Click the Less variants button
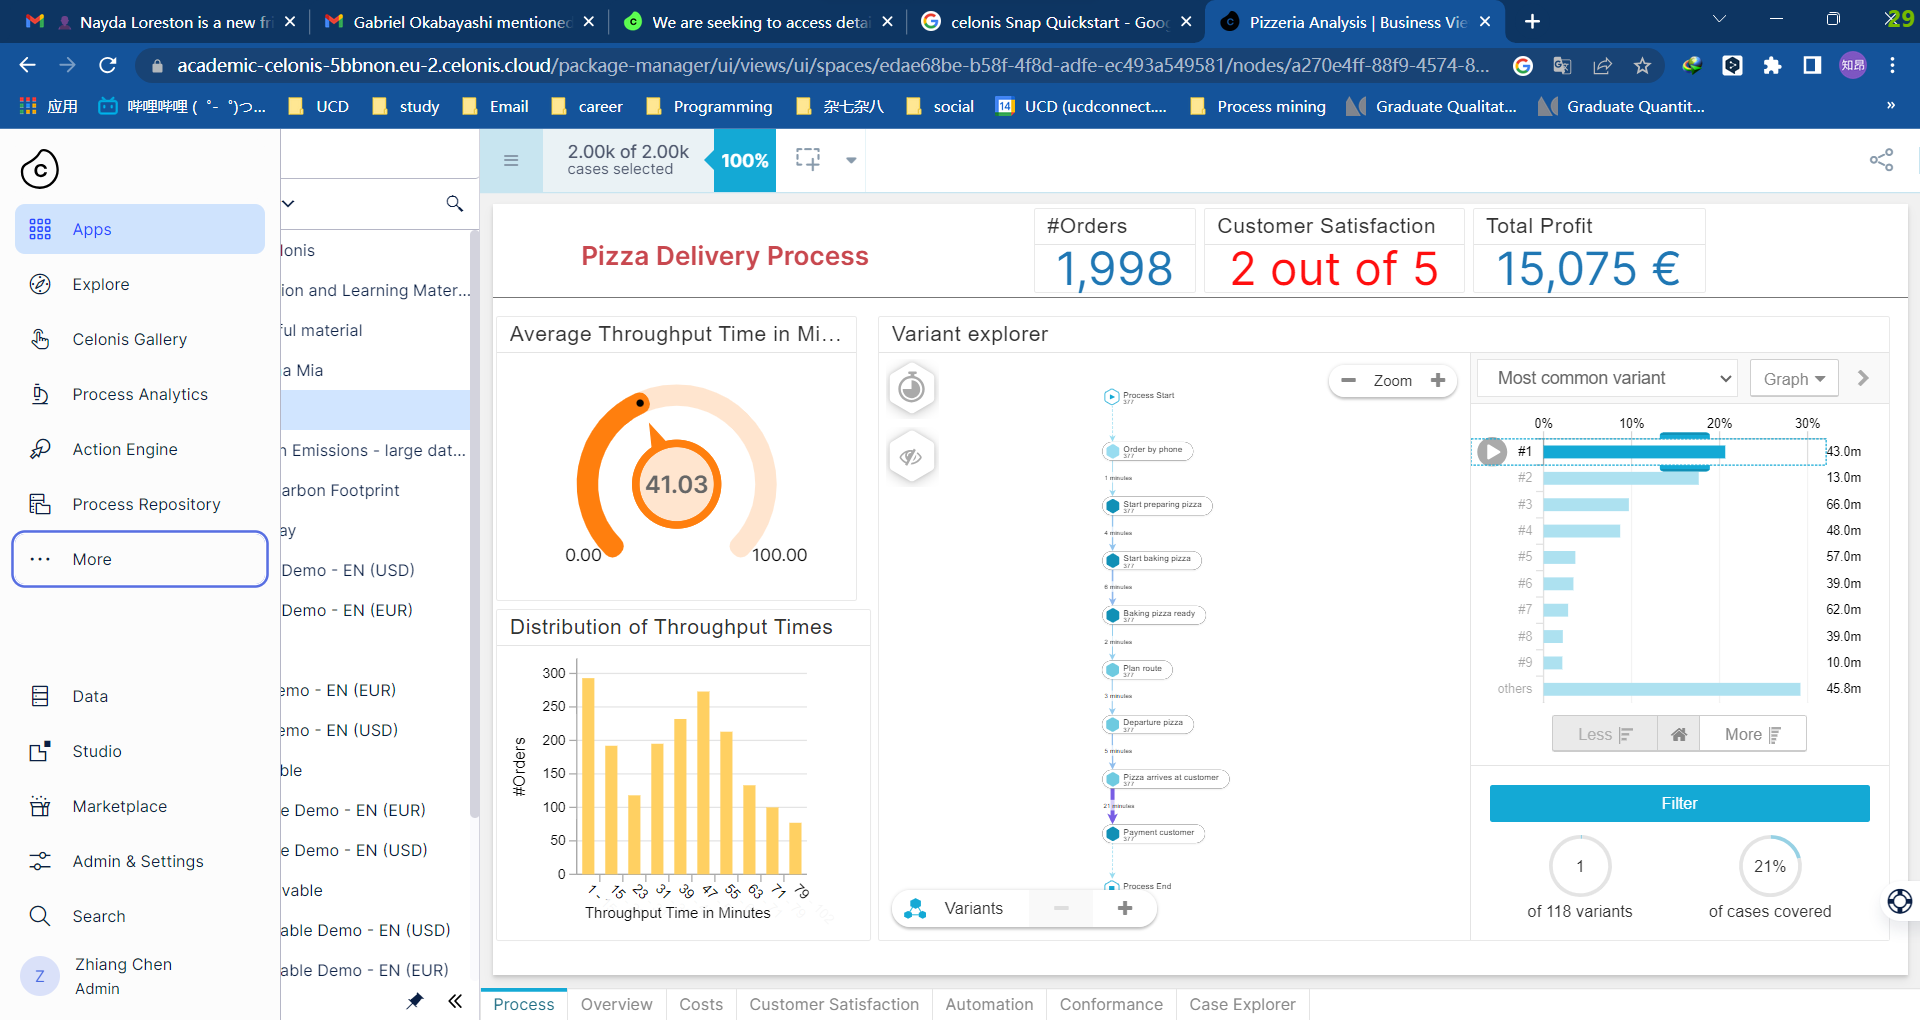1920x1020 pixels. tap(1605, 734)
